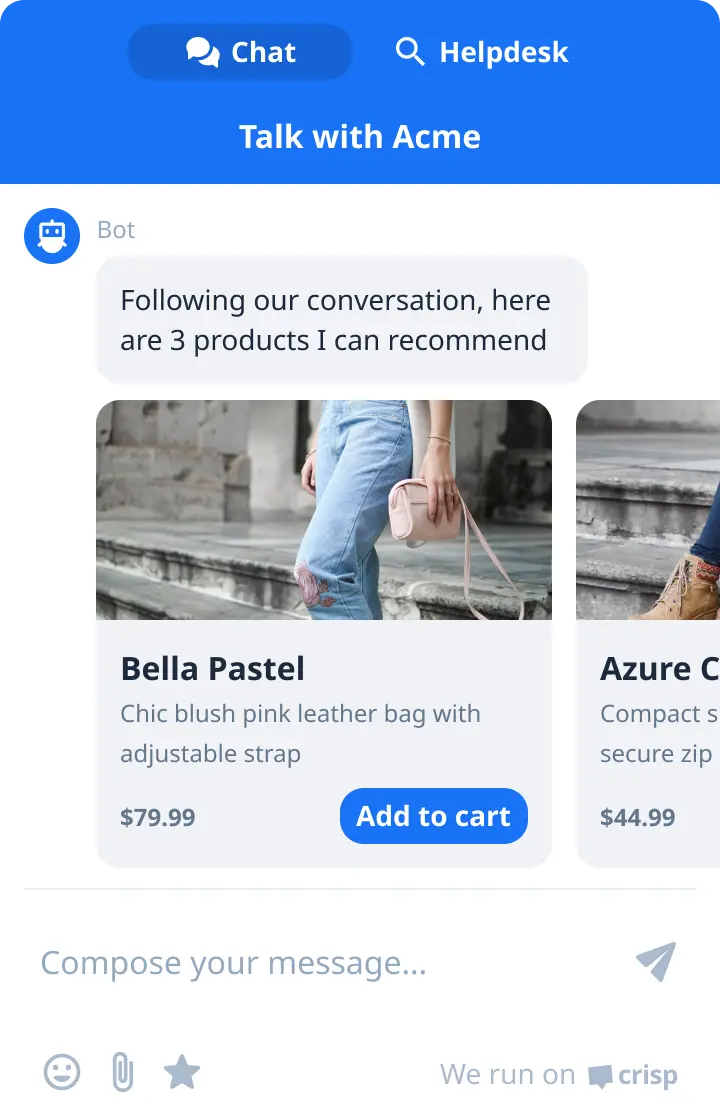Click the 'Talk with Acme' header
The height and width of the screenshot is (1120, 720).
point(360,136)
